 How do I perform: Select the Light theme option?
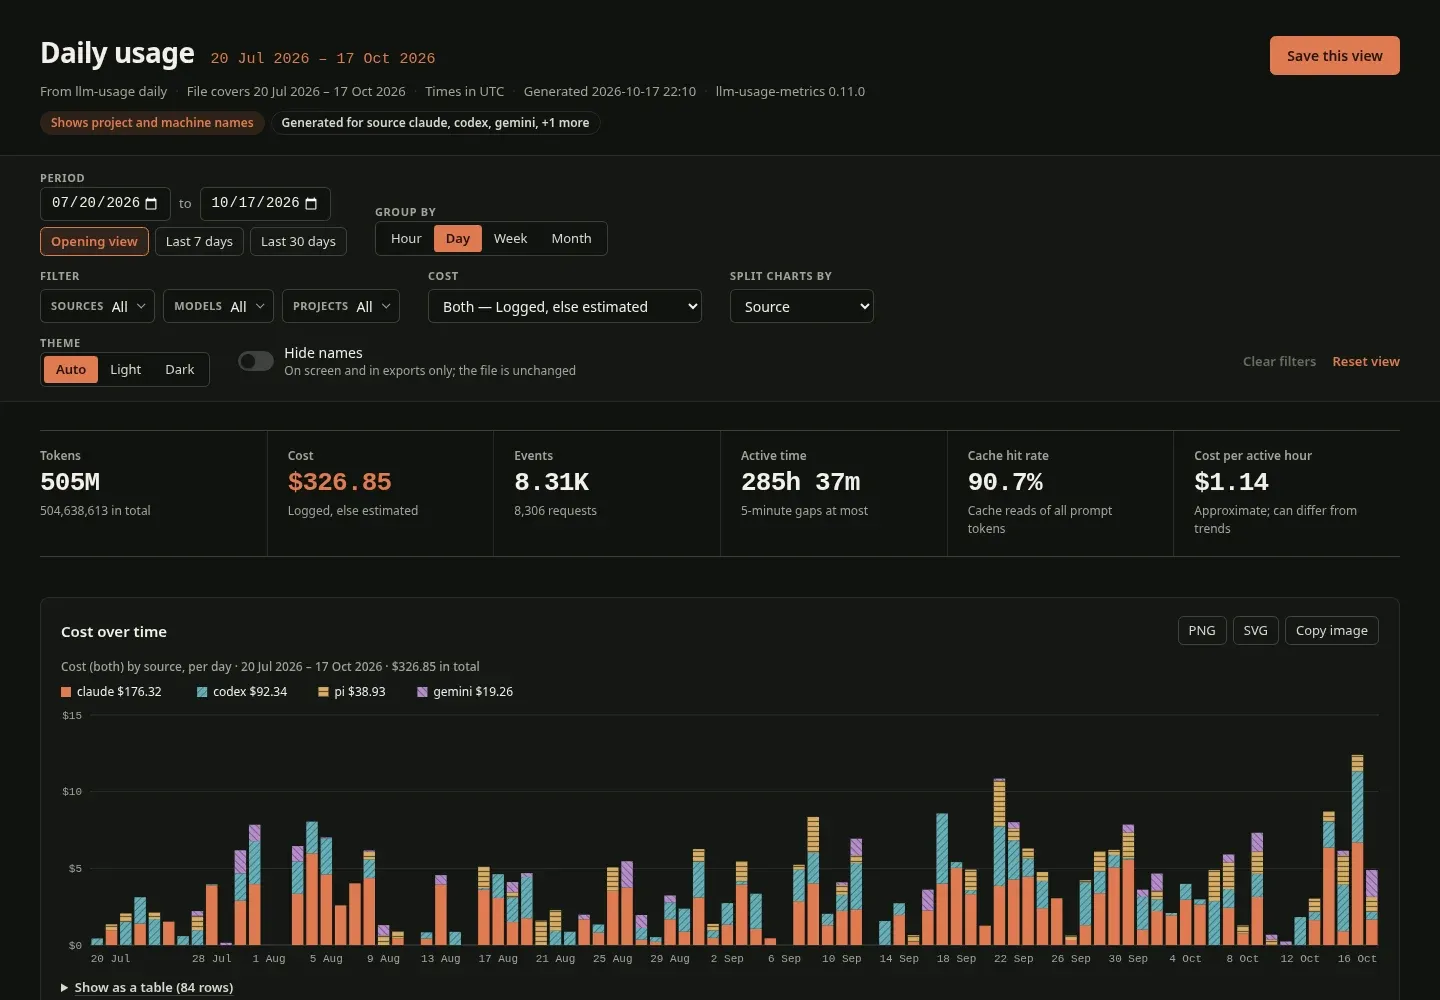click(x=125, y=369)
